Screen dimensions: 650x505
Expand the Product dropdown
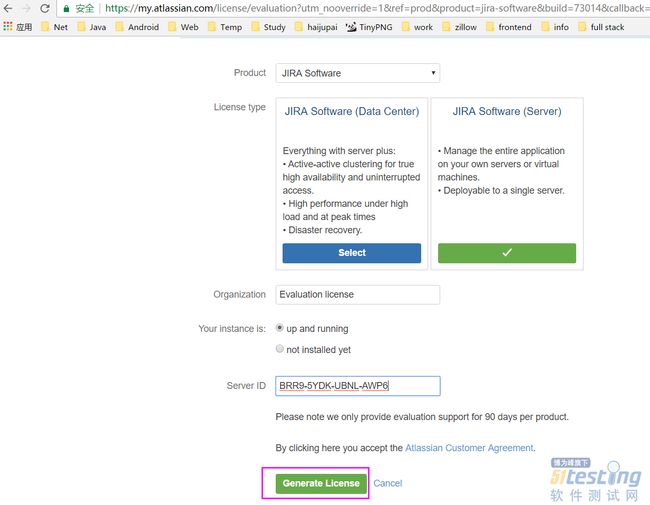(x=357, y=73)
